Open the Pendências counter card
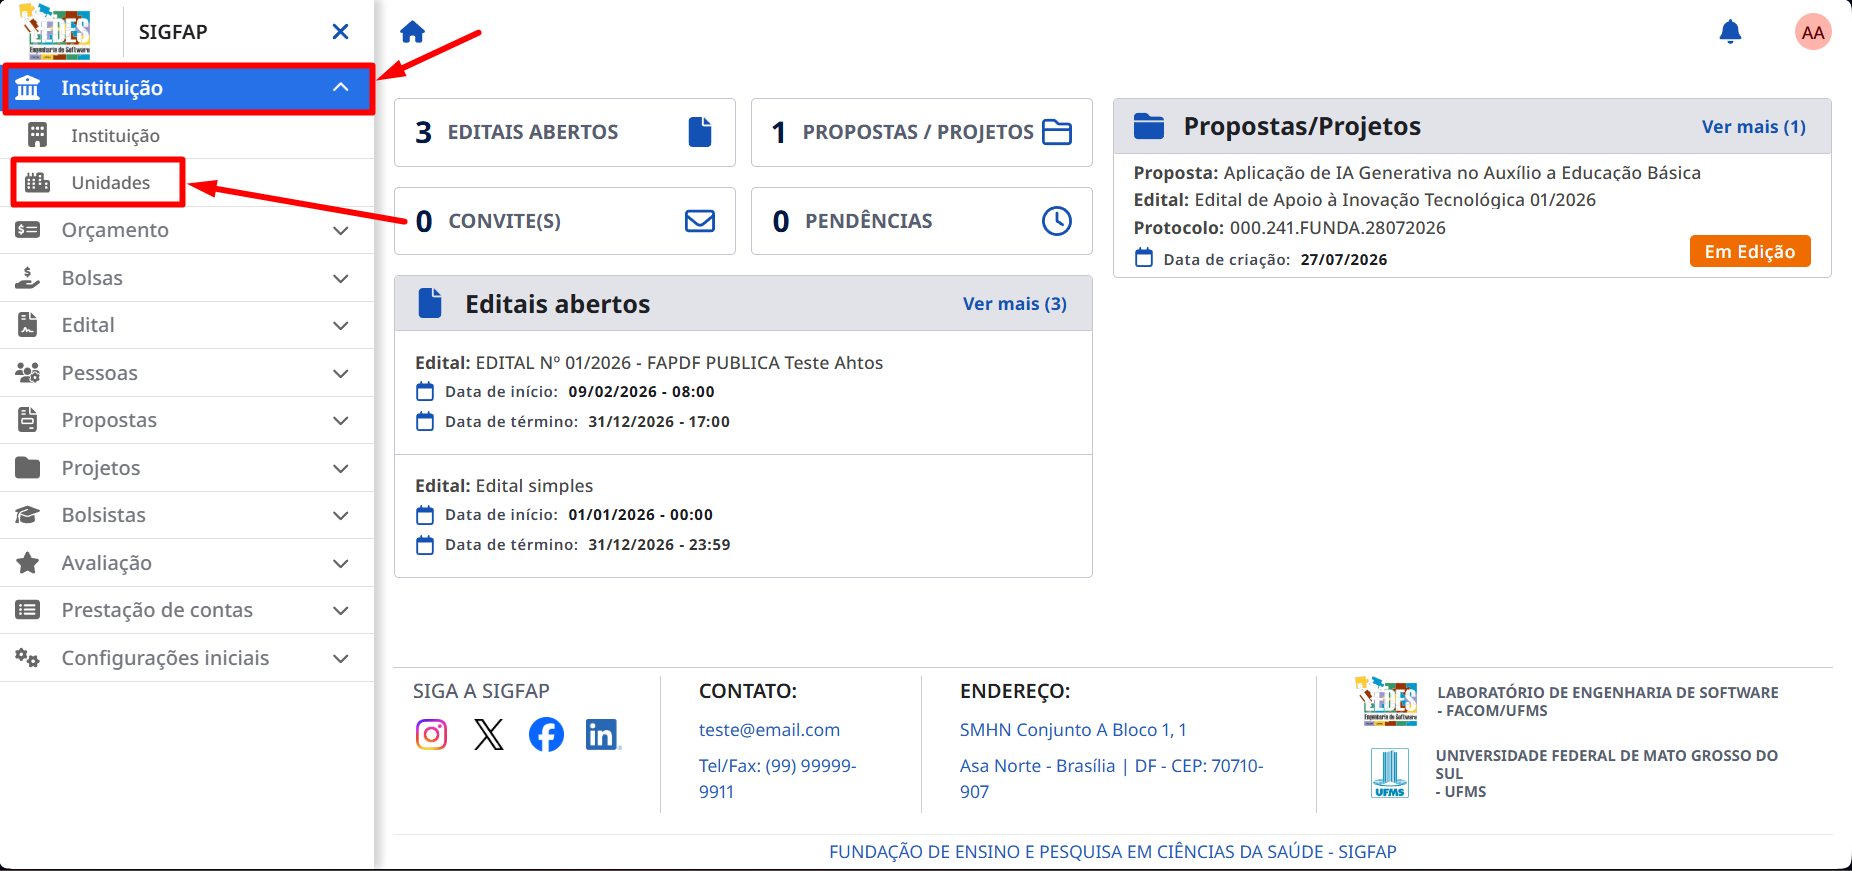 pyautogui.click(x=921, y=221)
